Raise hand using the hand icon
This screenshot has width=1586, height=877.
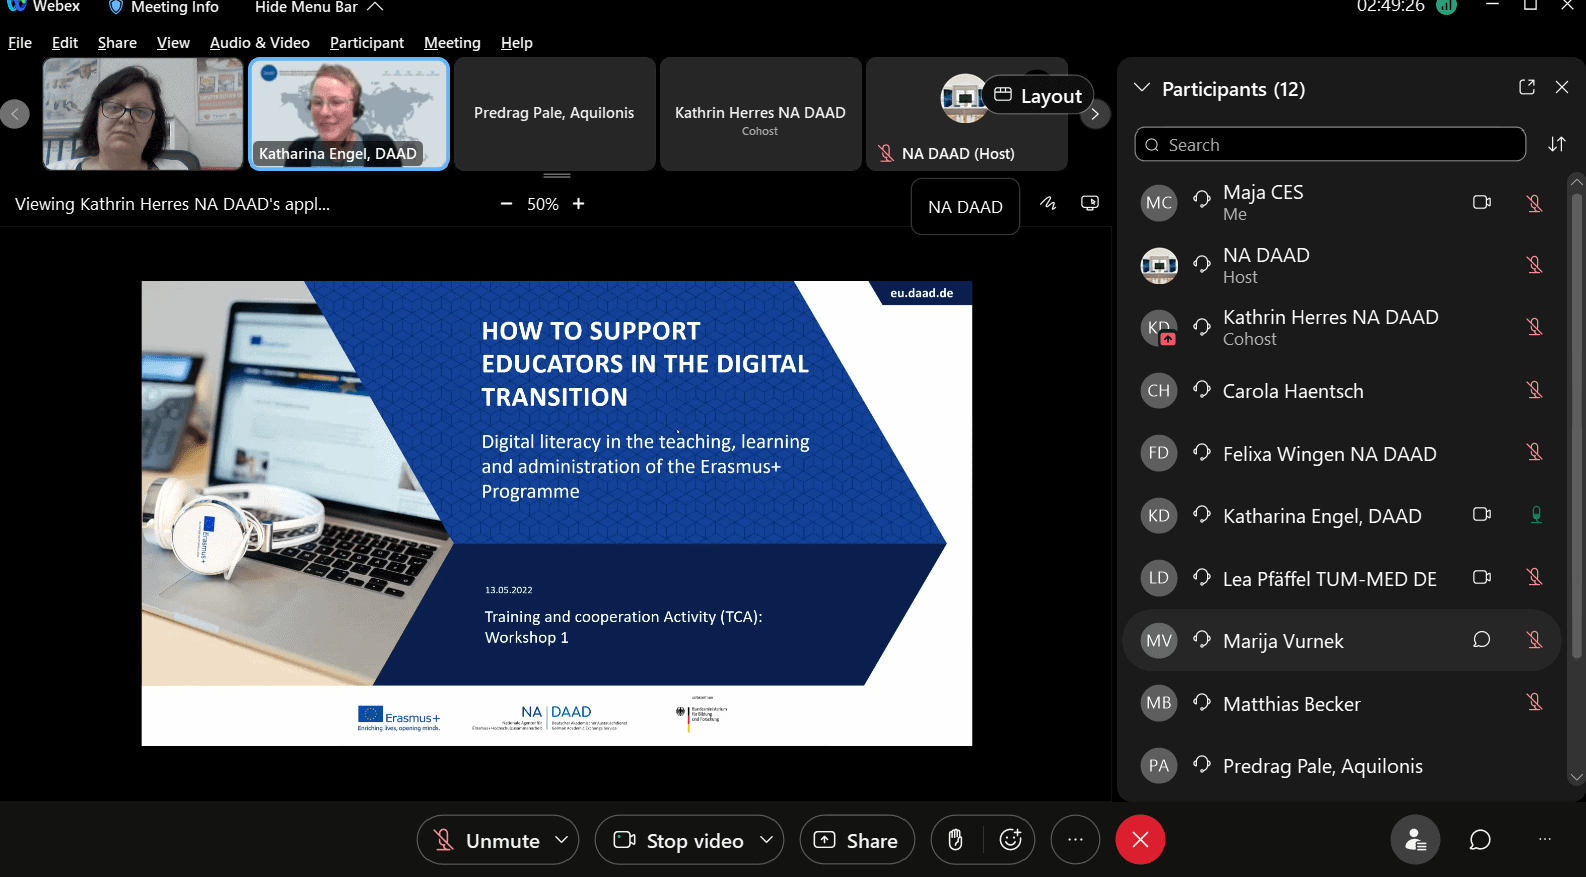[x=956, y=840]
